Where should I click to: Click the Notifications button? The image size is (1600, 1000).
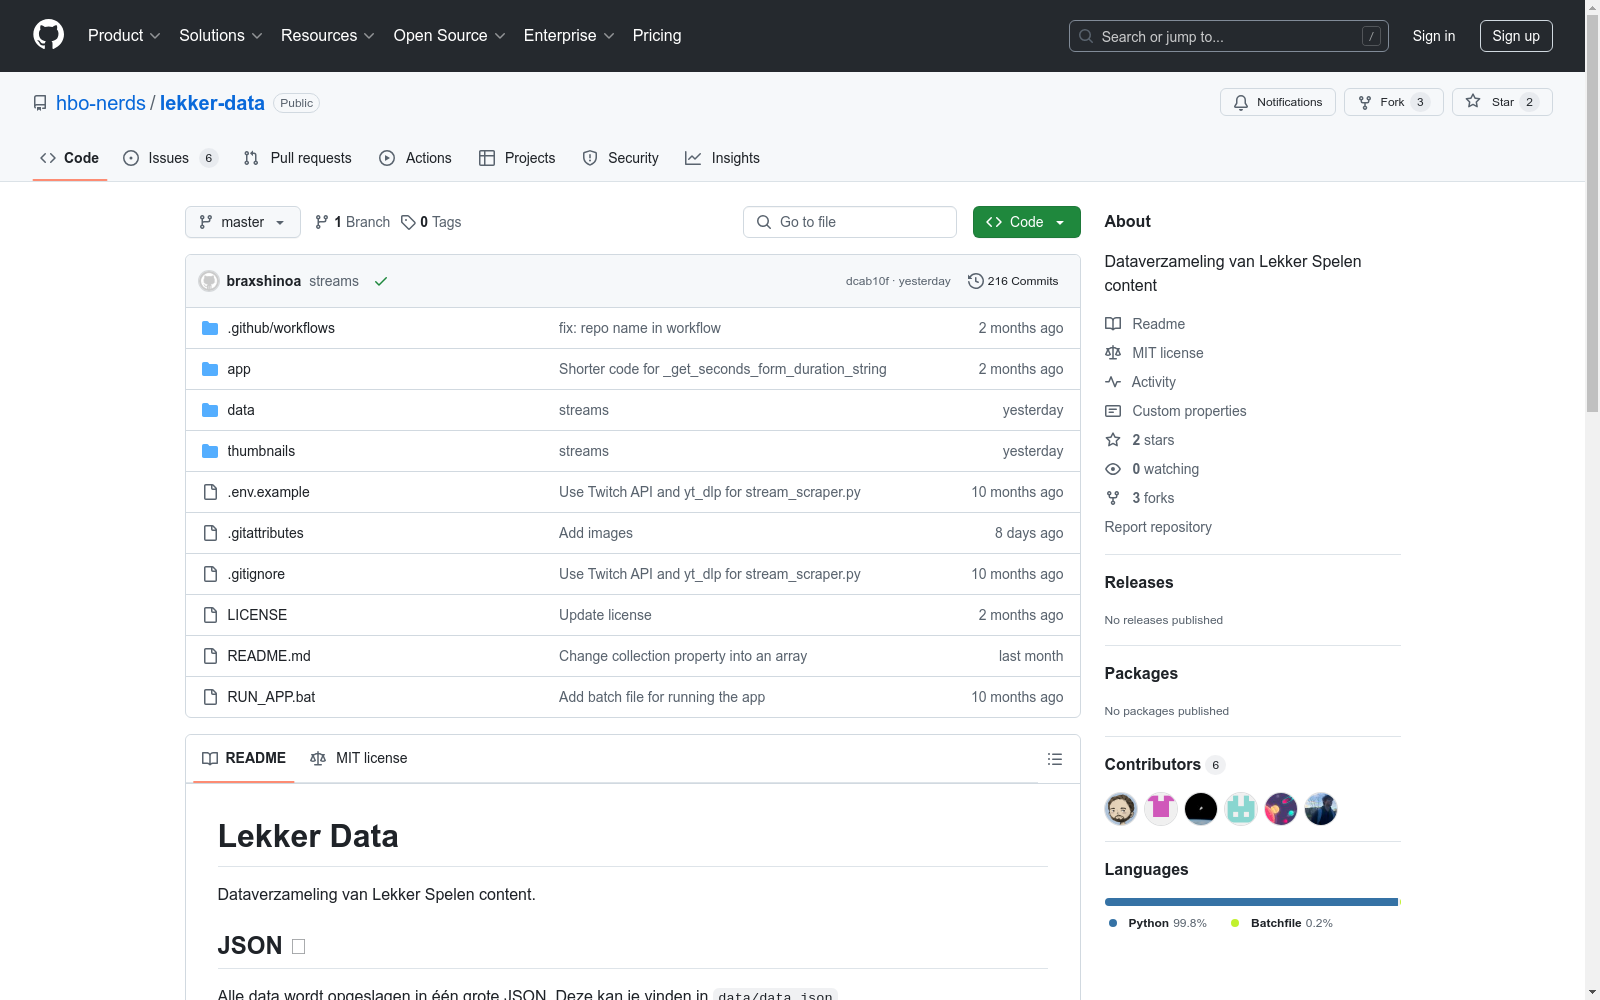pyautogui.click(x=1278, y=102)
